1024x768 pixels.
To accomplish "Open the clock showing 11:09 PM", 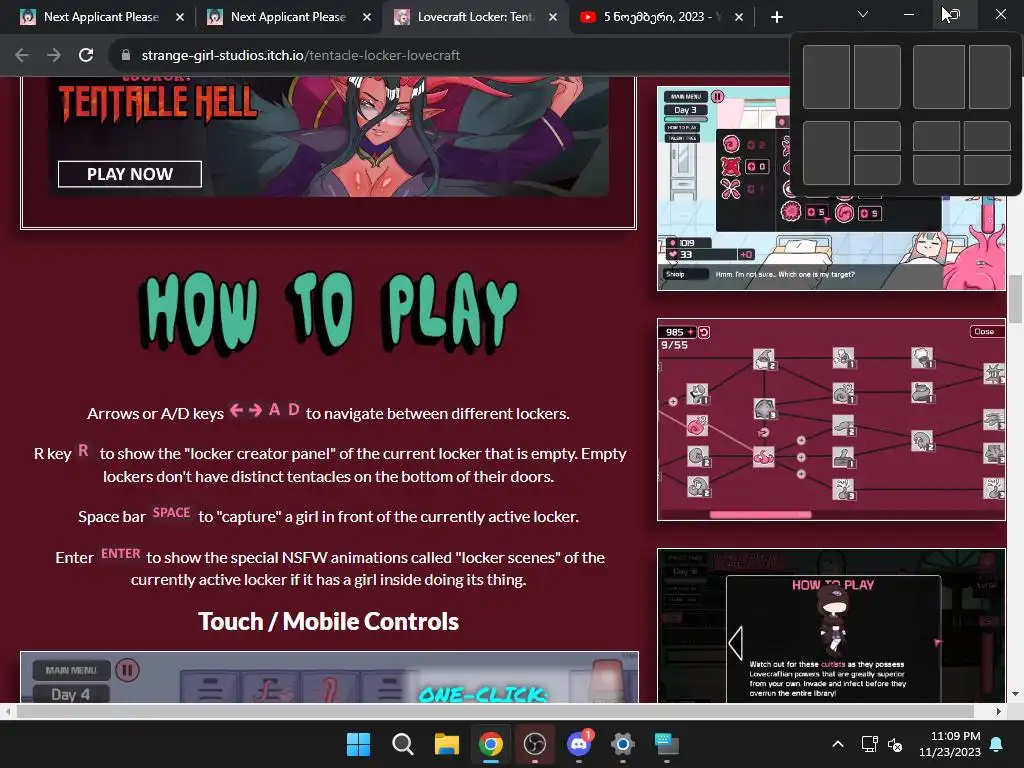I will [x=950, y=744].
